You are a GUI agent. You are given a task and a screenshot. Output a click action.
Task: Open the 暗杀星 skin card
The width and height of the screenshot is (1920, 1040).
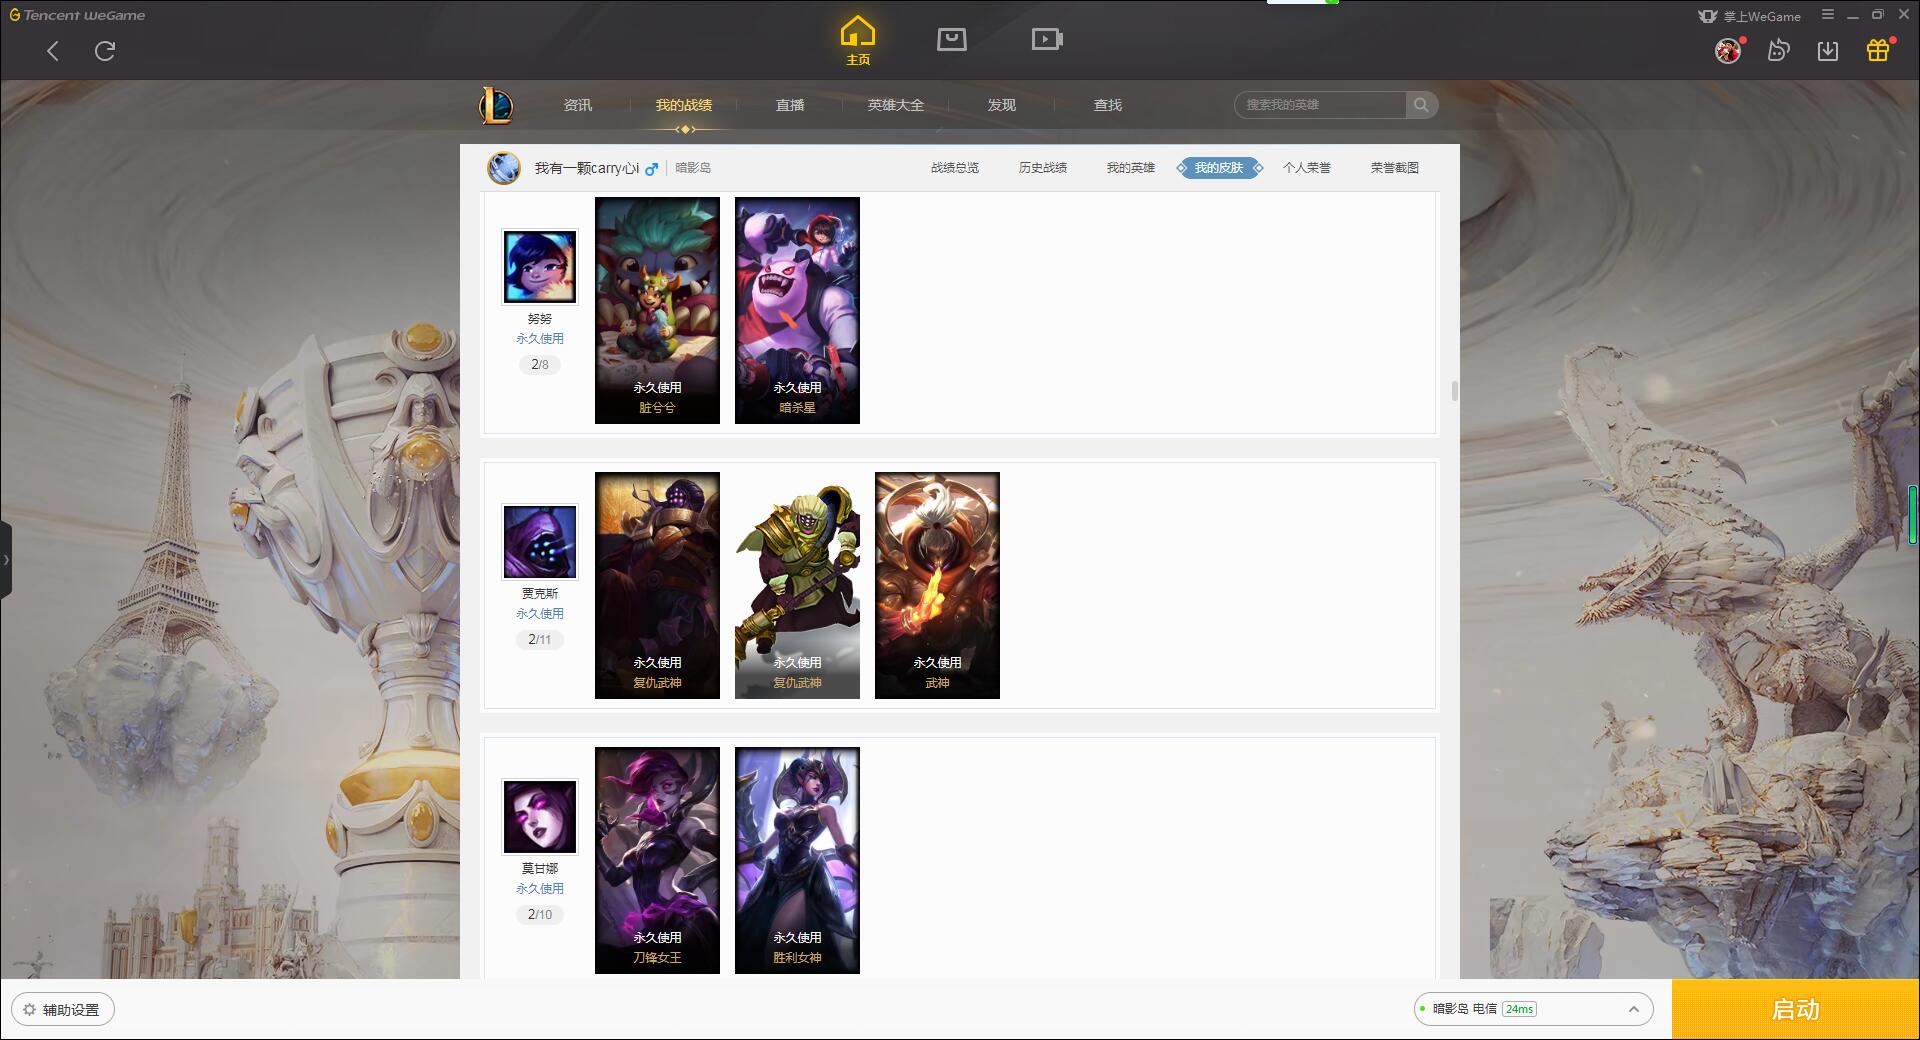[797, 310]
